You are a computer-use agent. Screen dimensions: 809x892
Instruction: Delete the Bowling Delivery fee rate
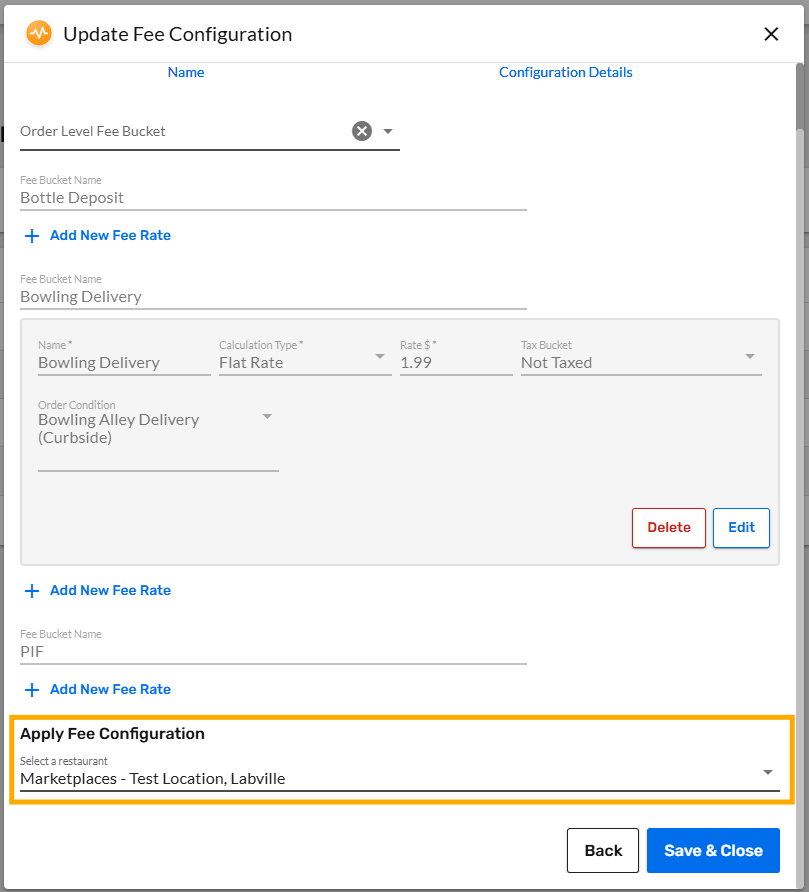pos(668,527)
